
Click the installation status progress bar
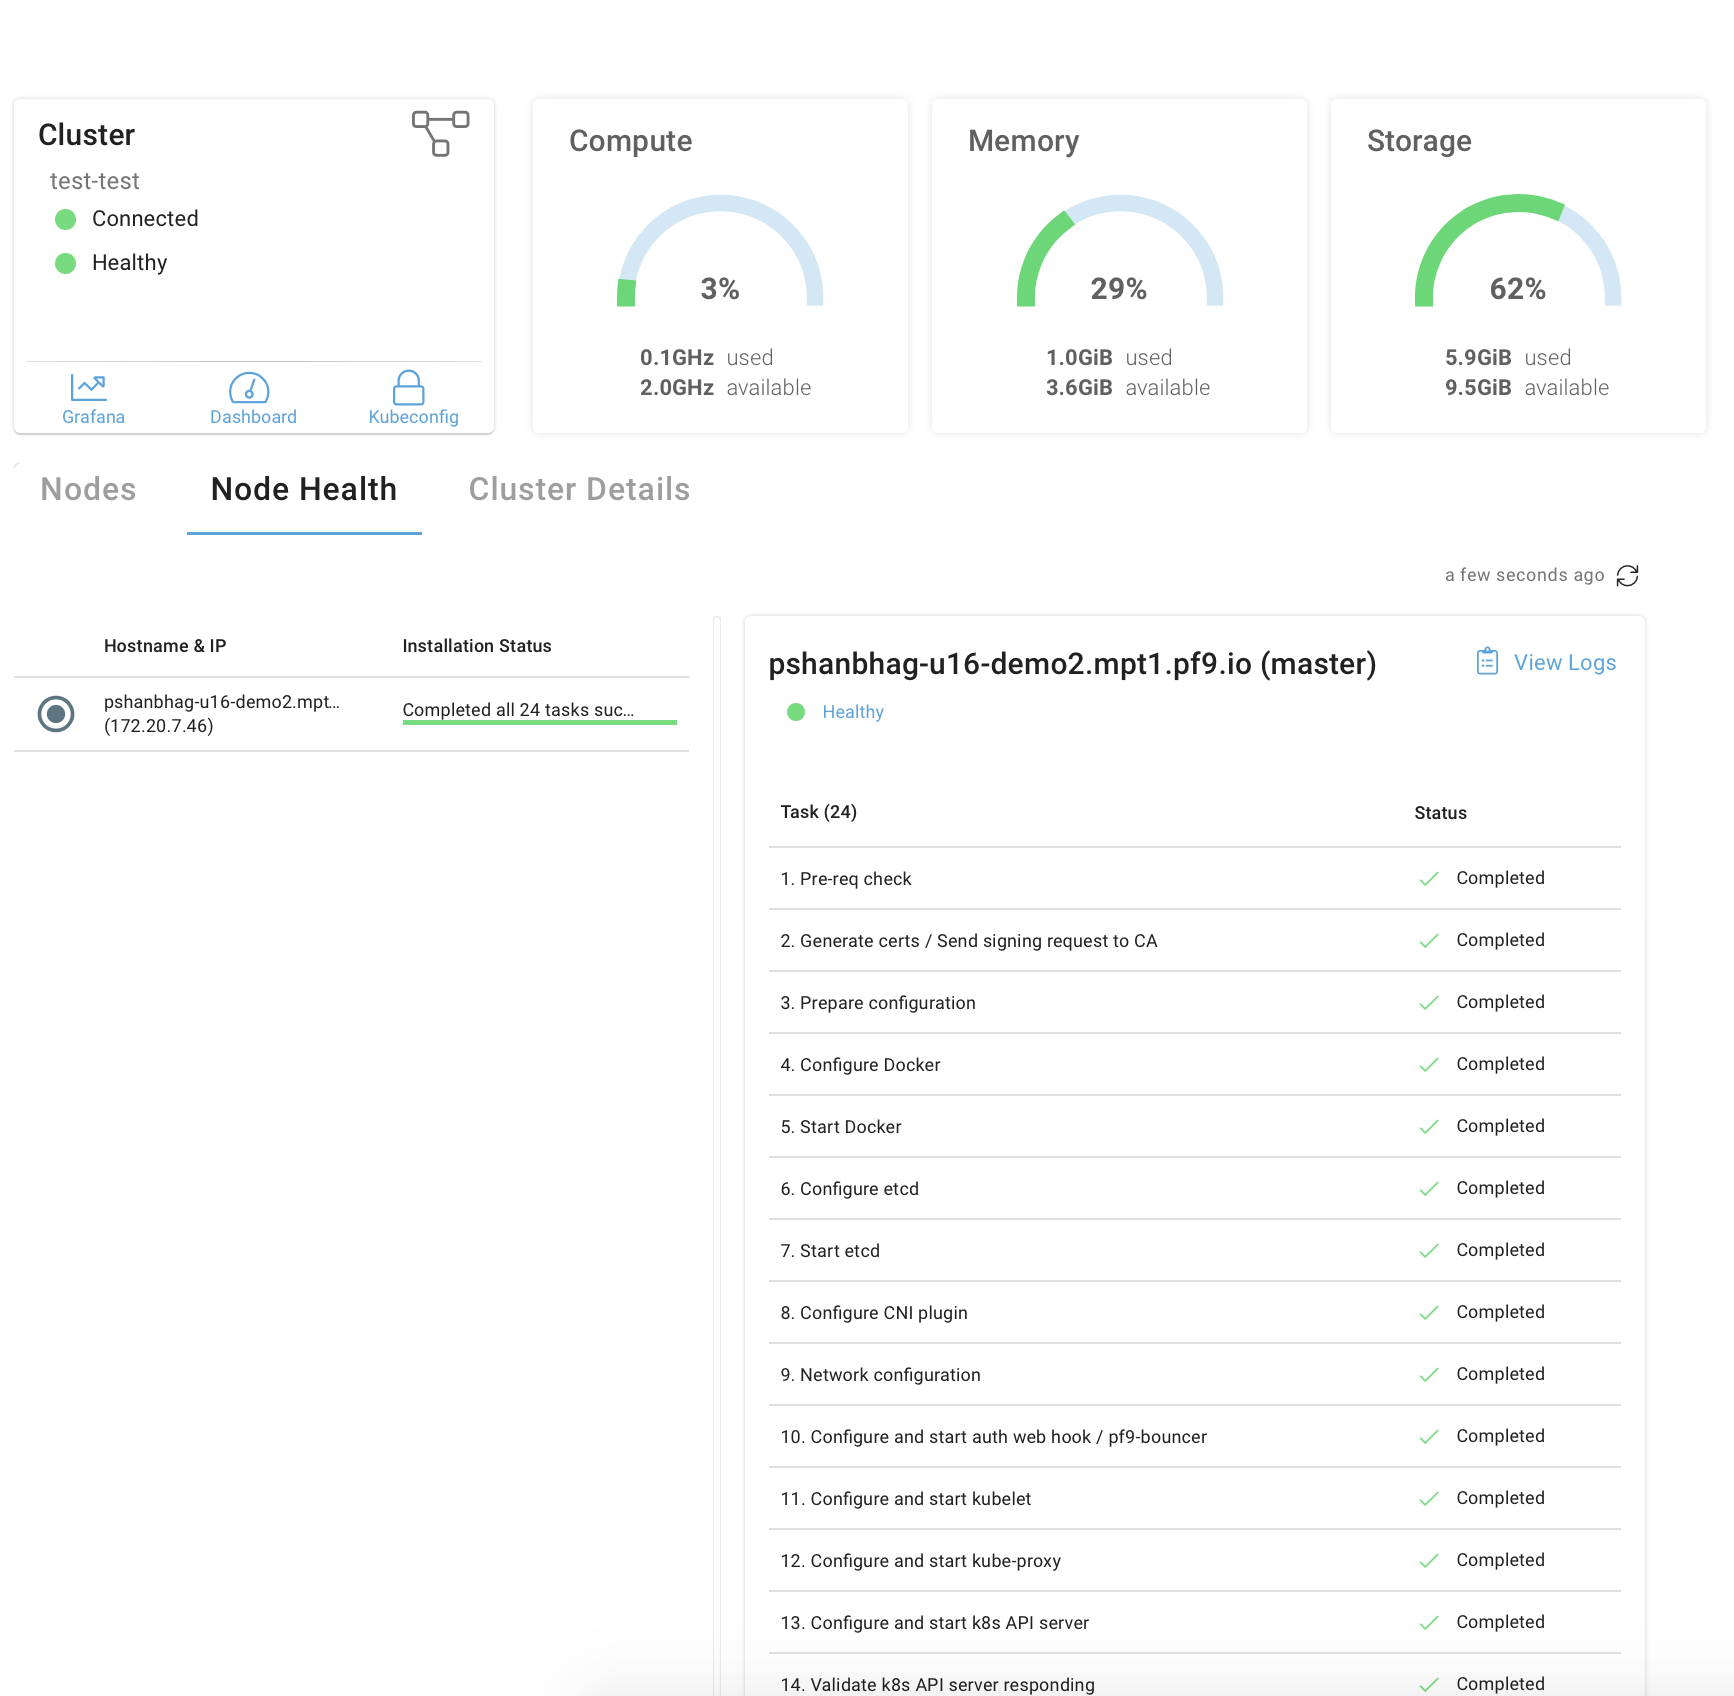coord(539,721)
